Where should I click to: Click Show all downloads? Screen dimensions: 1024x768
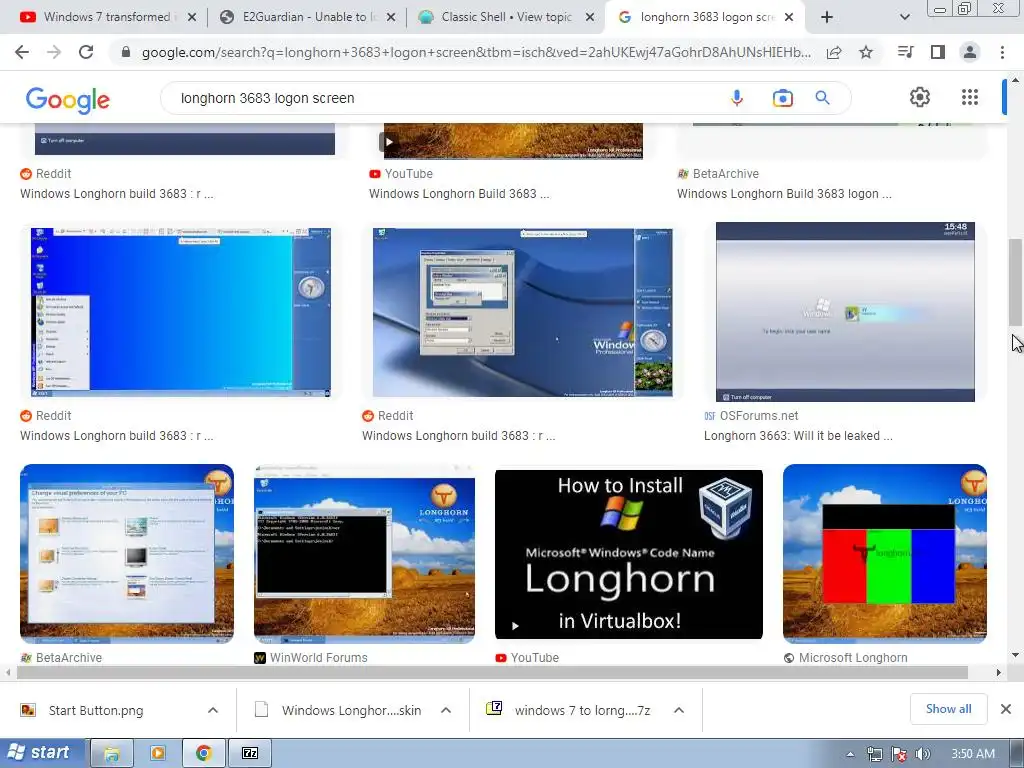(948, 709)
